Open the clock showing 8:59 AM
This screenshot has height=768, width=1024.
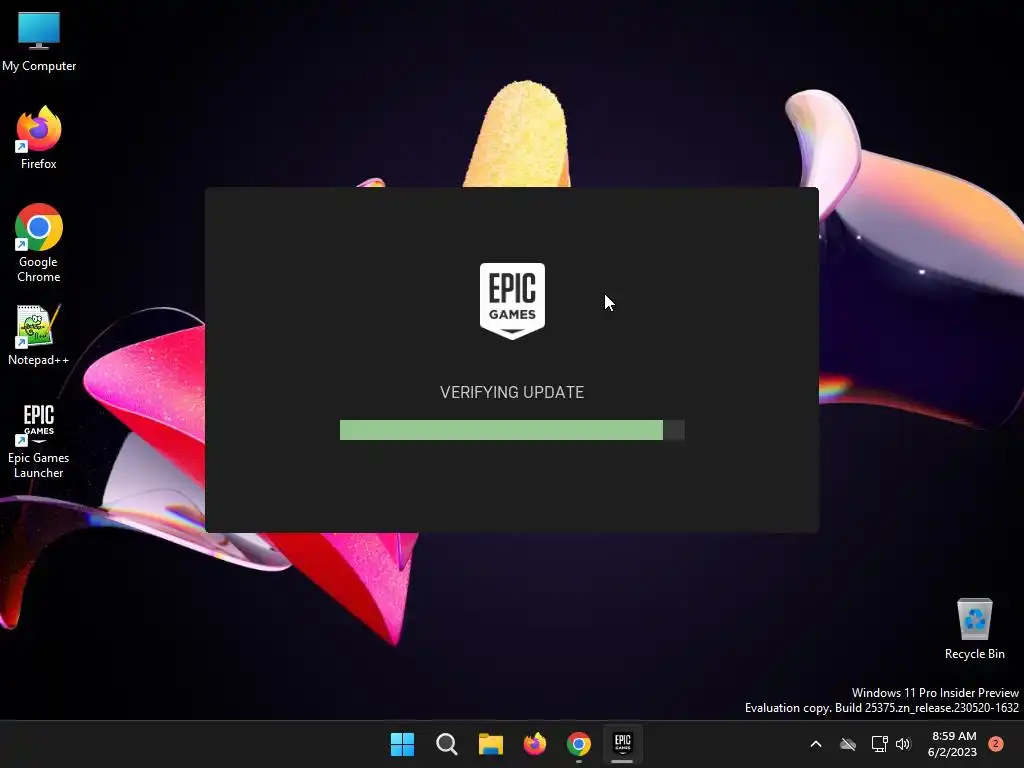pos(953,744)
